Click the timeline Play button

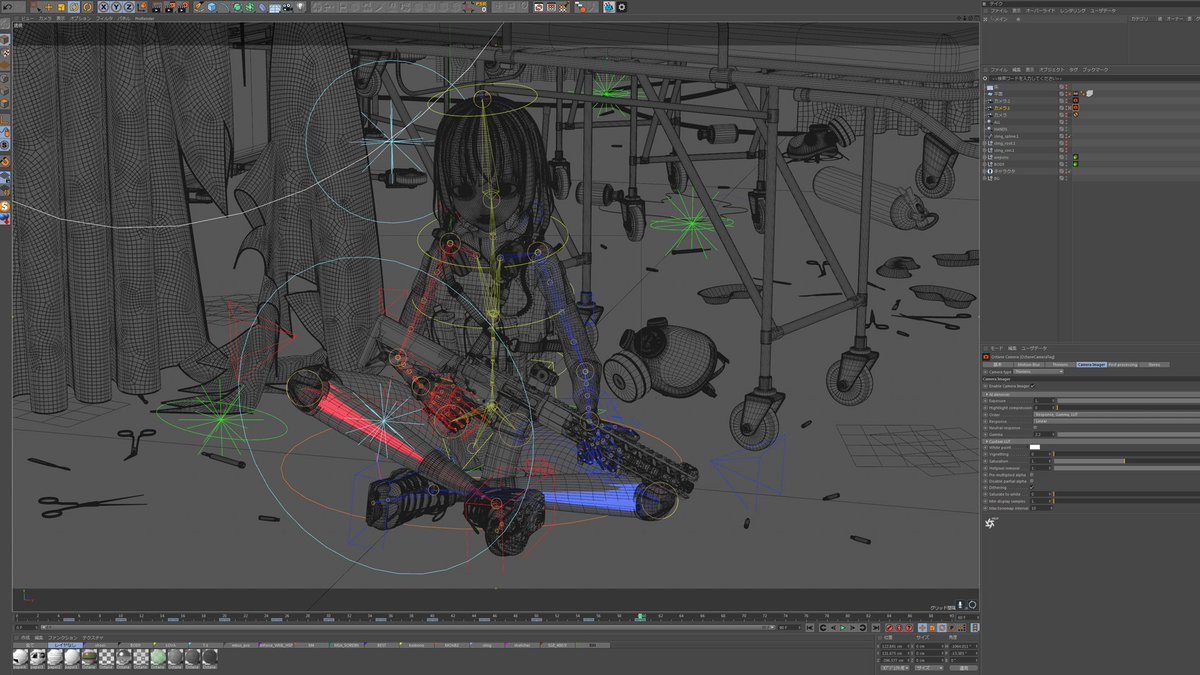point(843,628)
